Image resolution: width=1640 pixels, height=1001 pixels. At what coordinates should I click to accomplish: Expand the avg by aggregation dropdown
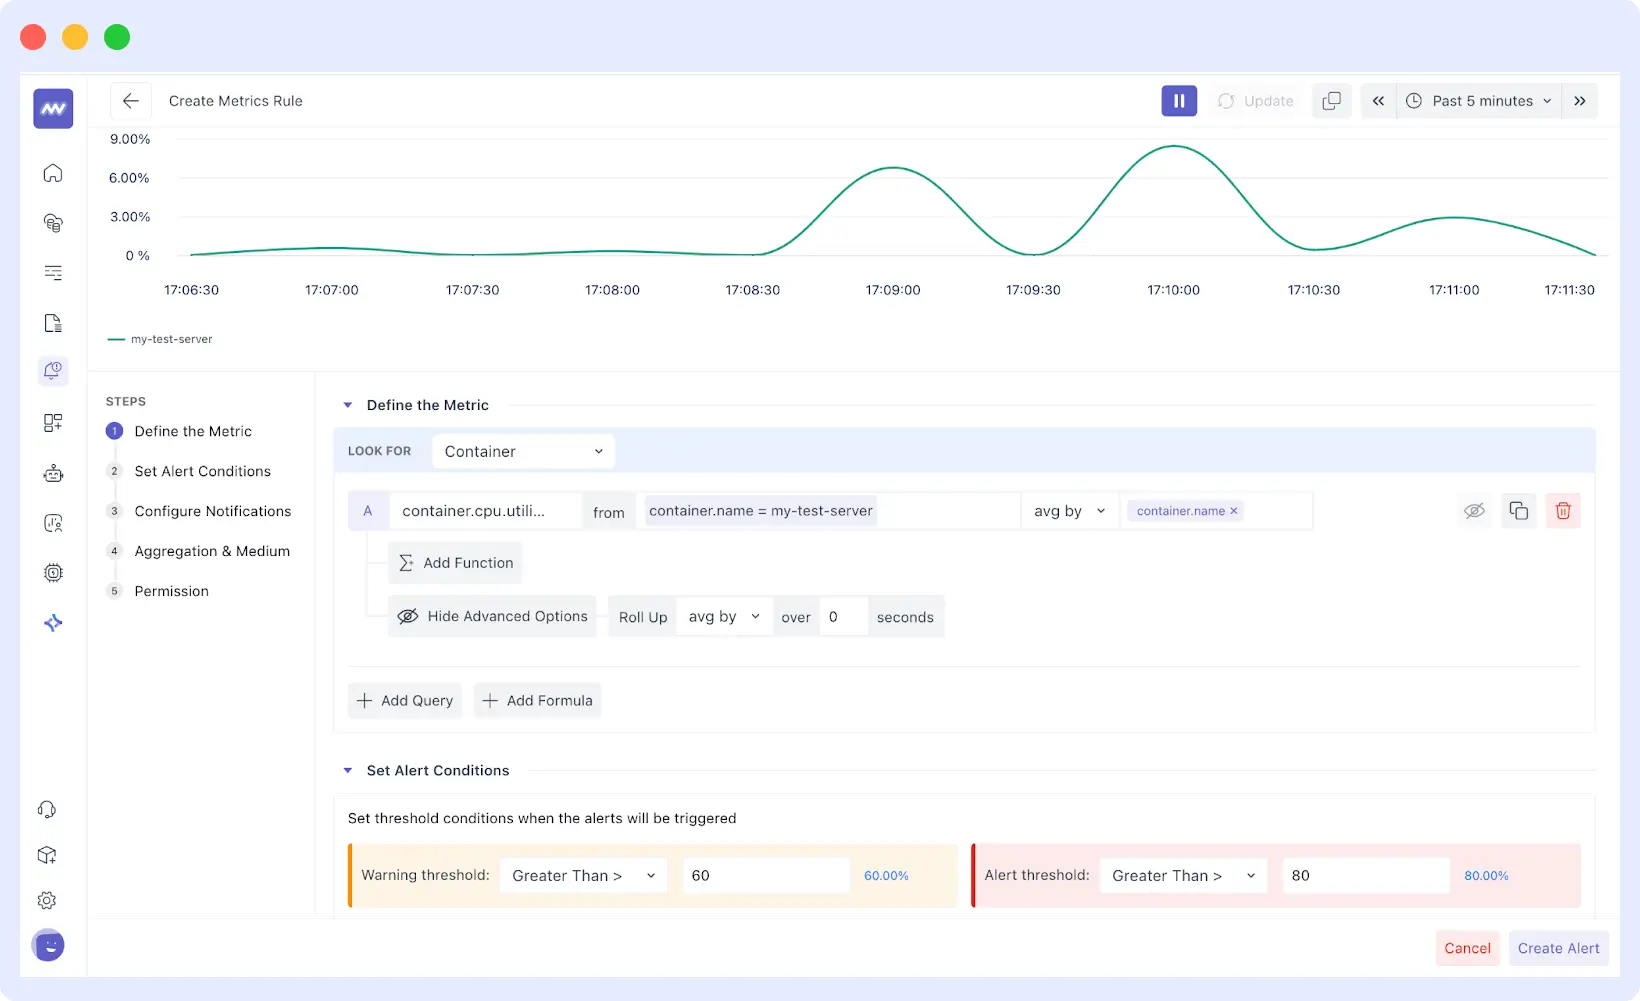click(1069, 510)
